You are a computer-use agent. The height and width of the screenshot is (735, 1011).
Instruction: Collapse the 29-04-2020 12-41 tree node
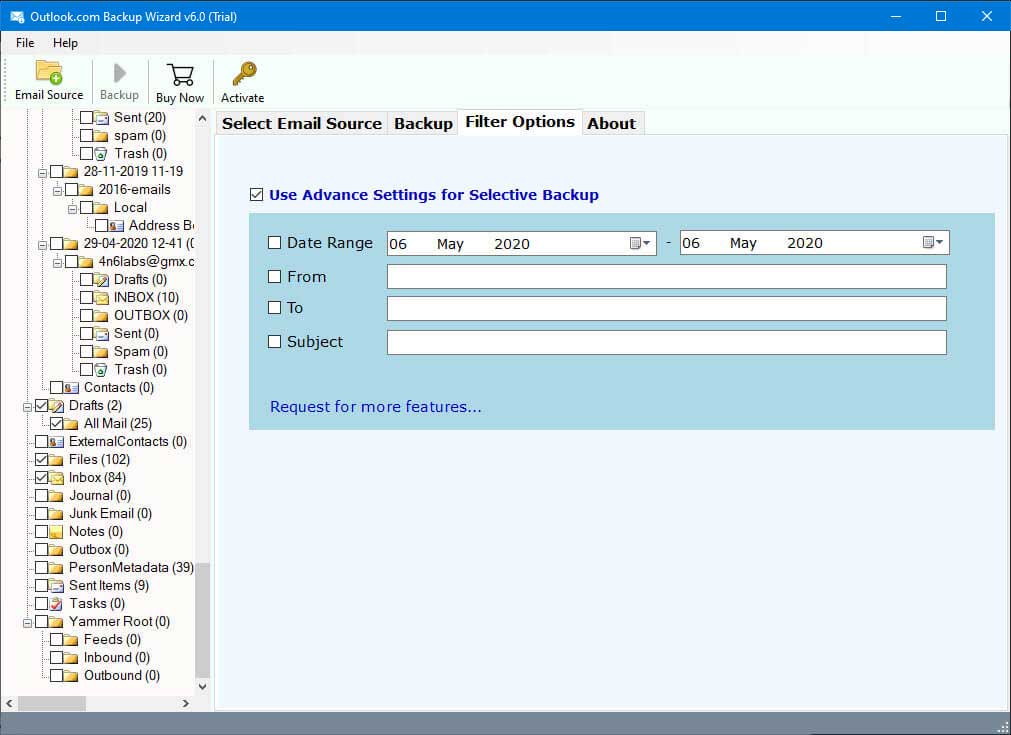tap(42, 245)
